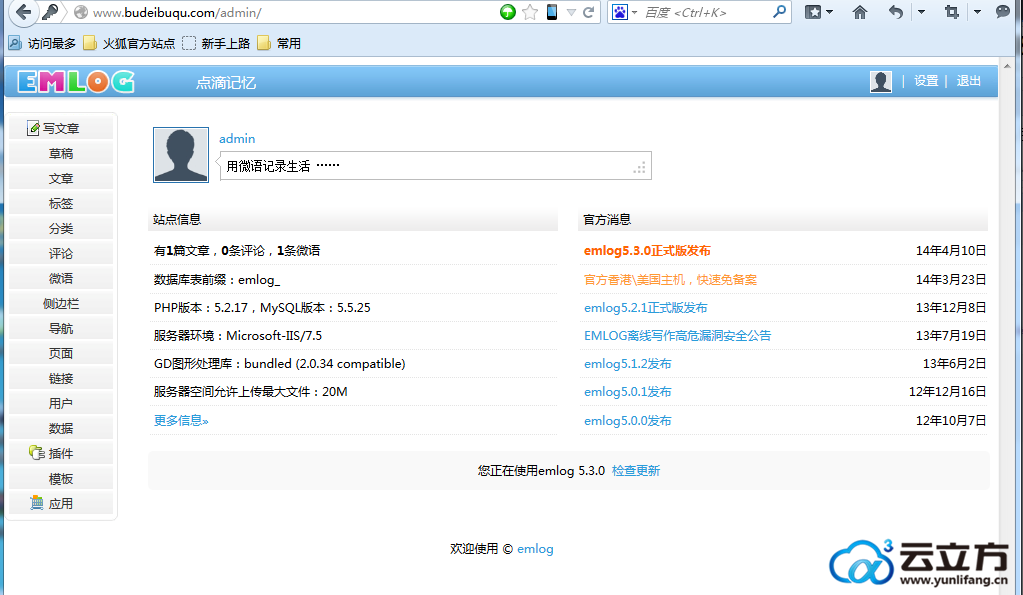
Task: Click the browser back arrow button
Action: tap(23, 12)
